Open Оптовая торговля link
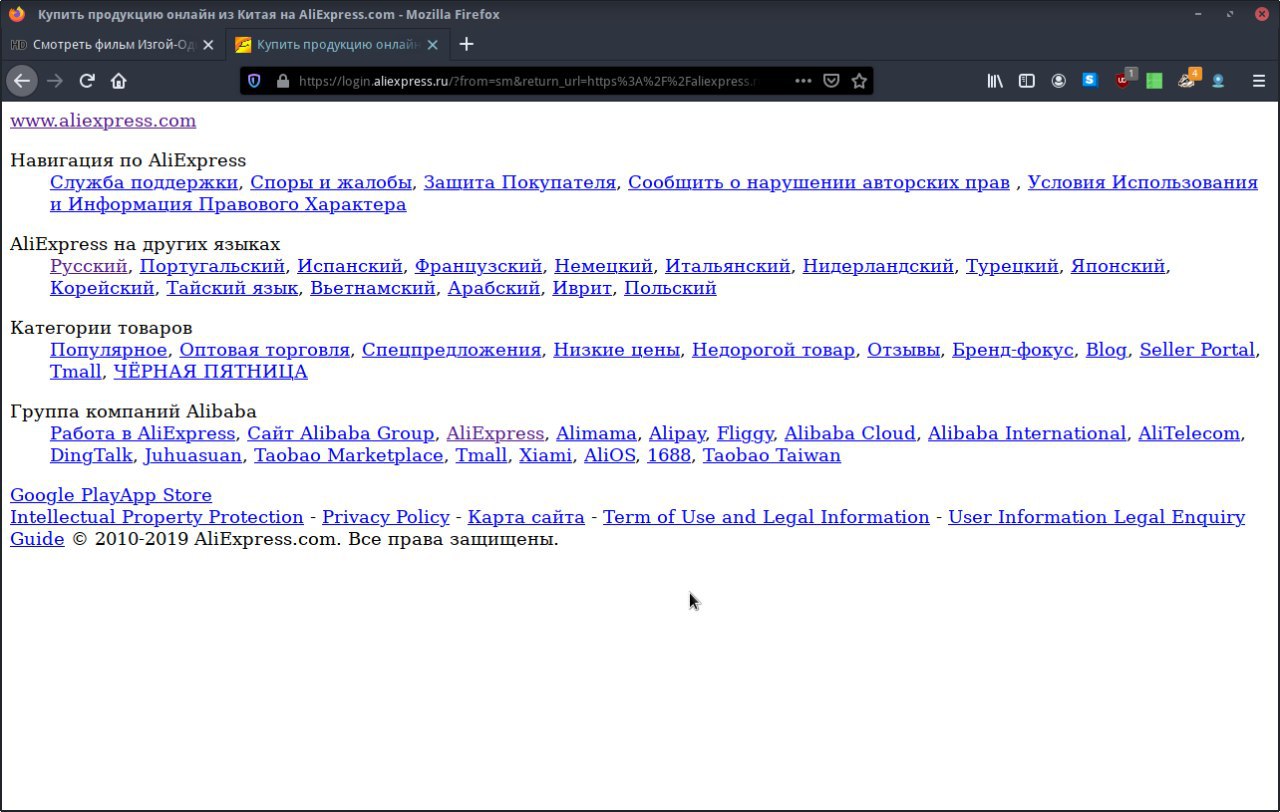This screenshot has height=812, width=1280. (x=264, y=350)
